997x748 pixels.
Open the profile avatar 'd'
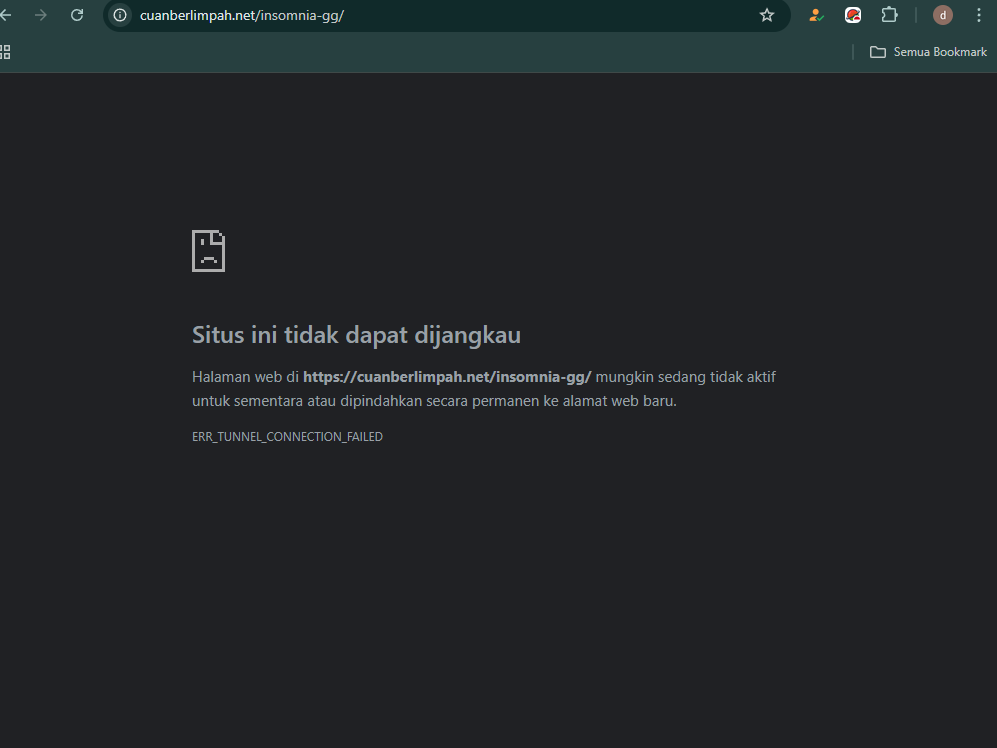[x=942, y=15]
